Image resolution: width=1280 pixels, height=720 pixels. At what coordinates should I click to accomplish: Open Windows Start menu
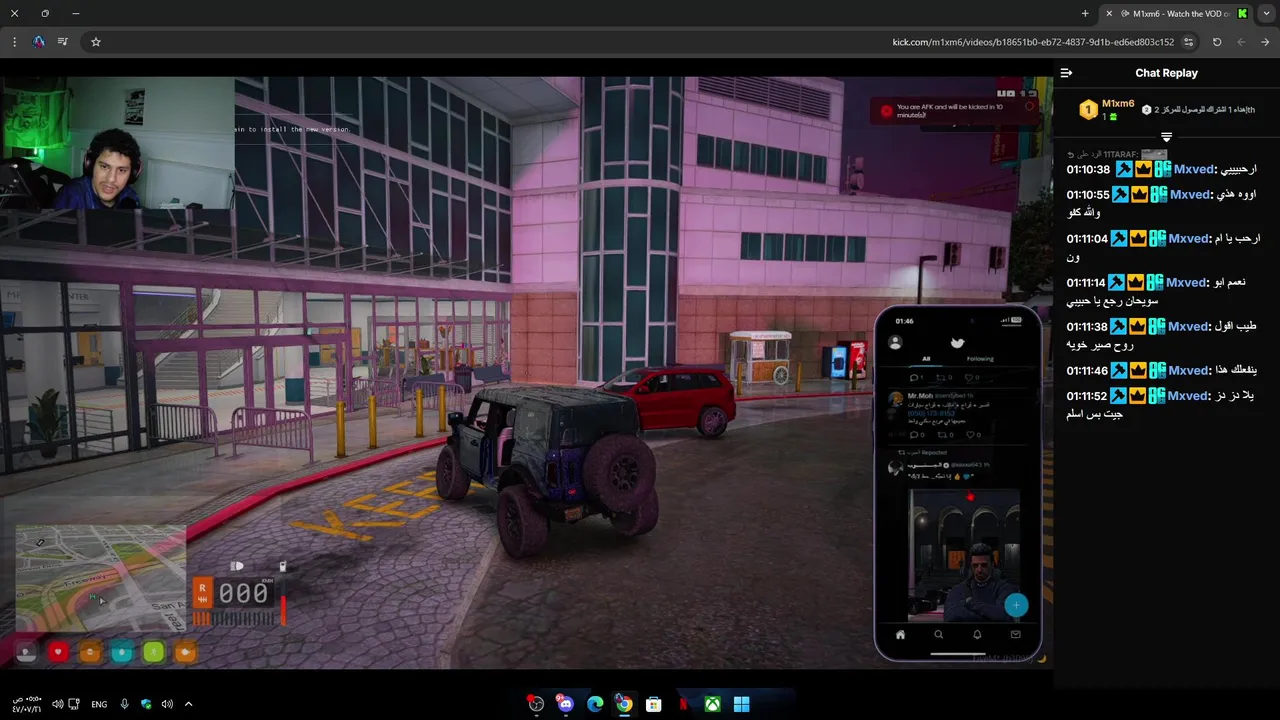point(741,704)
